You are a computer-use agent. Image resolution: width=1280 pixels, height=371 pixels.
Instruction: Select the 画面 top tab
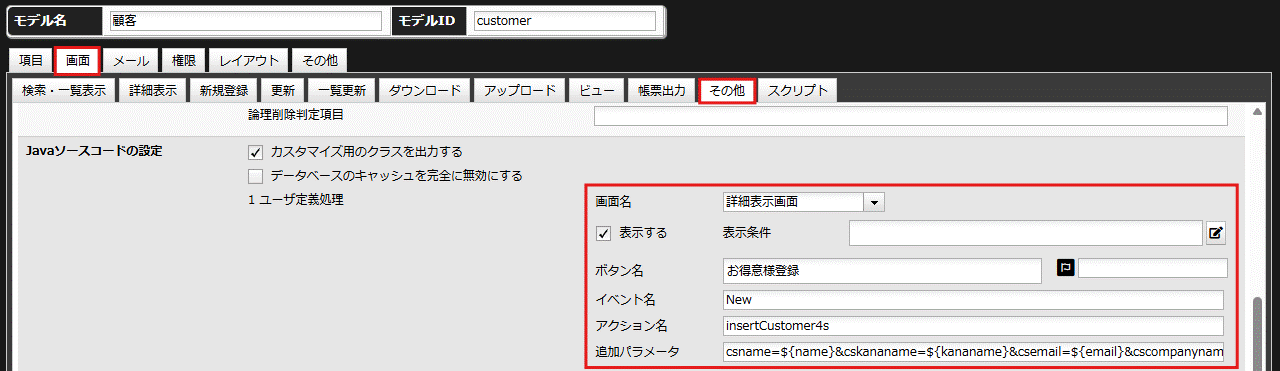click(x=78, y=61)
